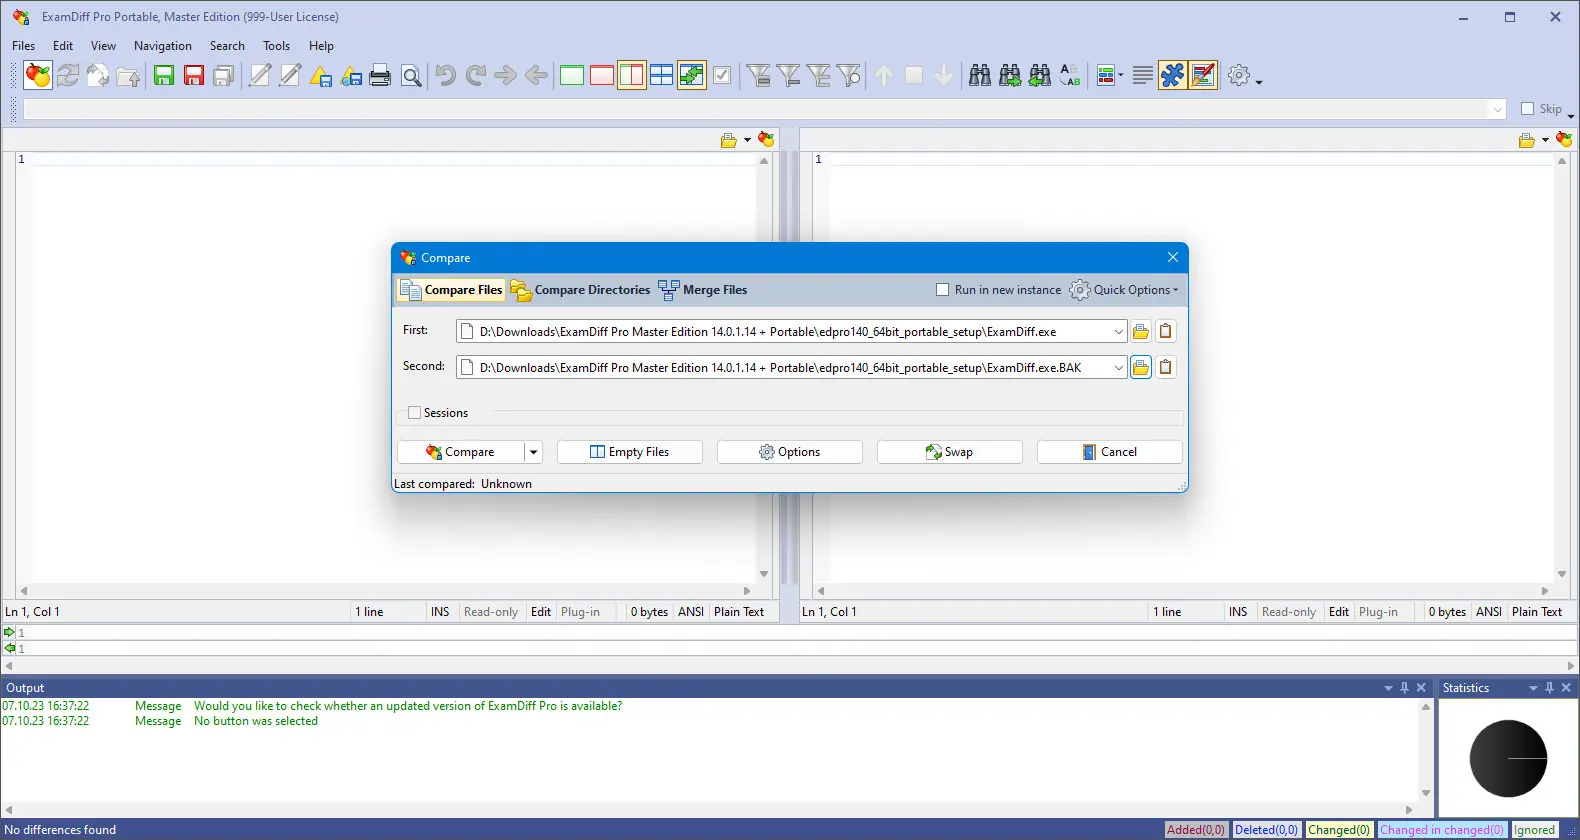Screen dimensions: 1580x840
Task: Select the side-by-side two-pane view icon
Action: click(x=632, y=75)
